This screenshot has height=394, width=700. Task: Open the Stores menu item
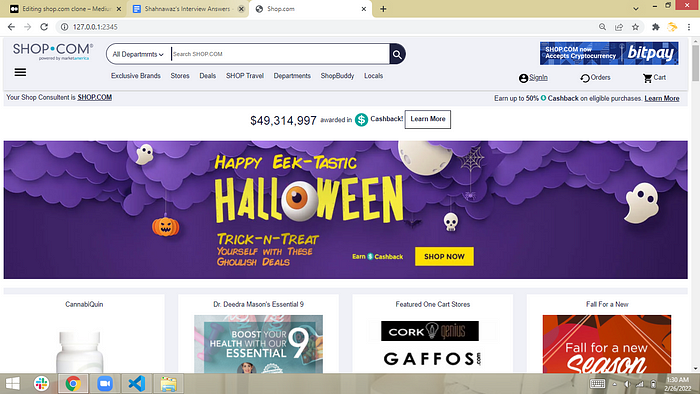pos(180,76)
